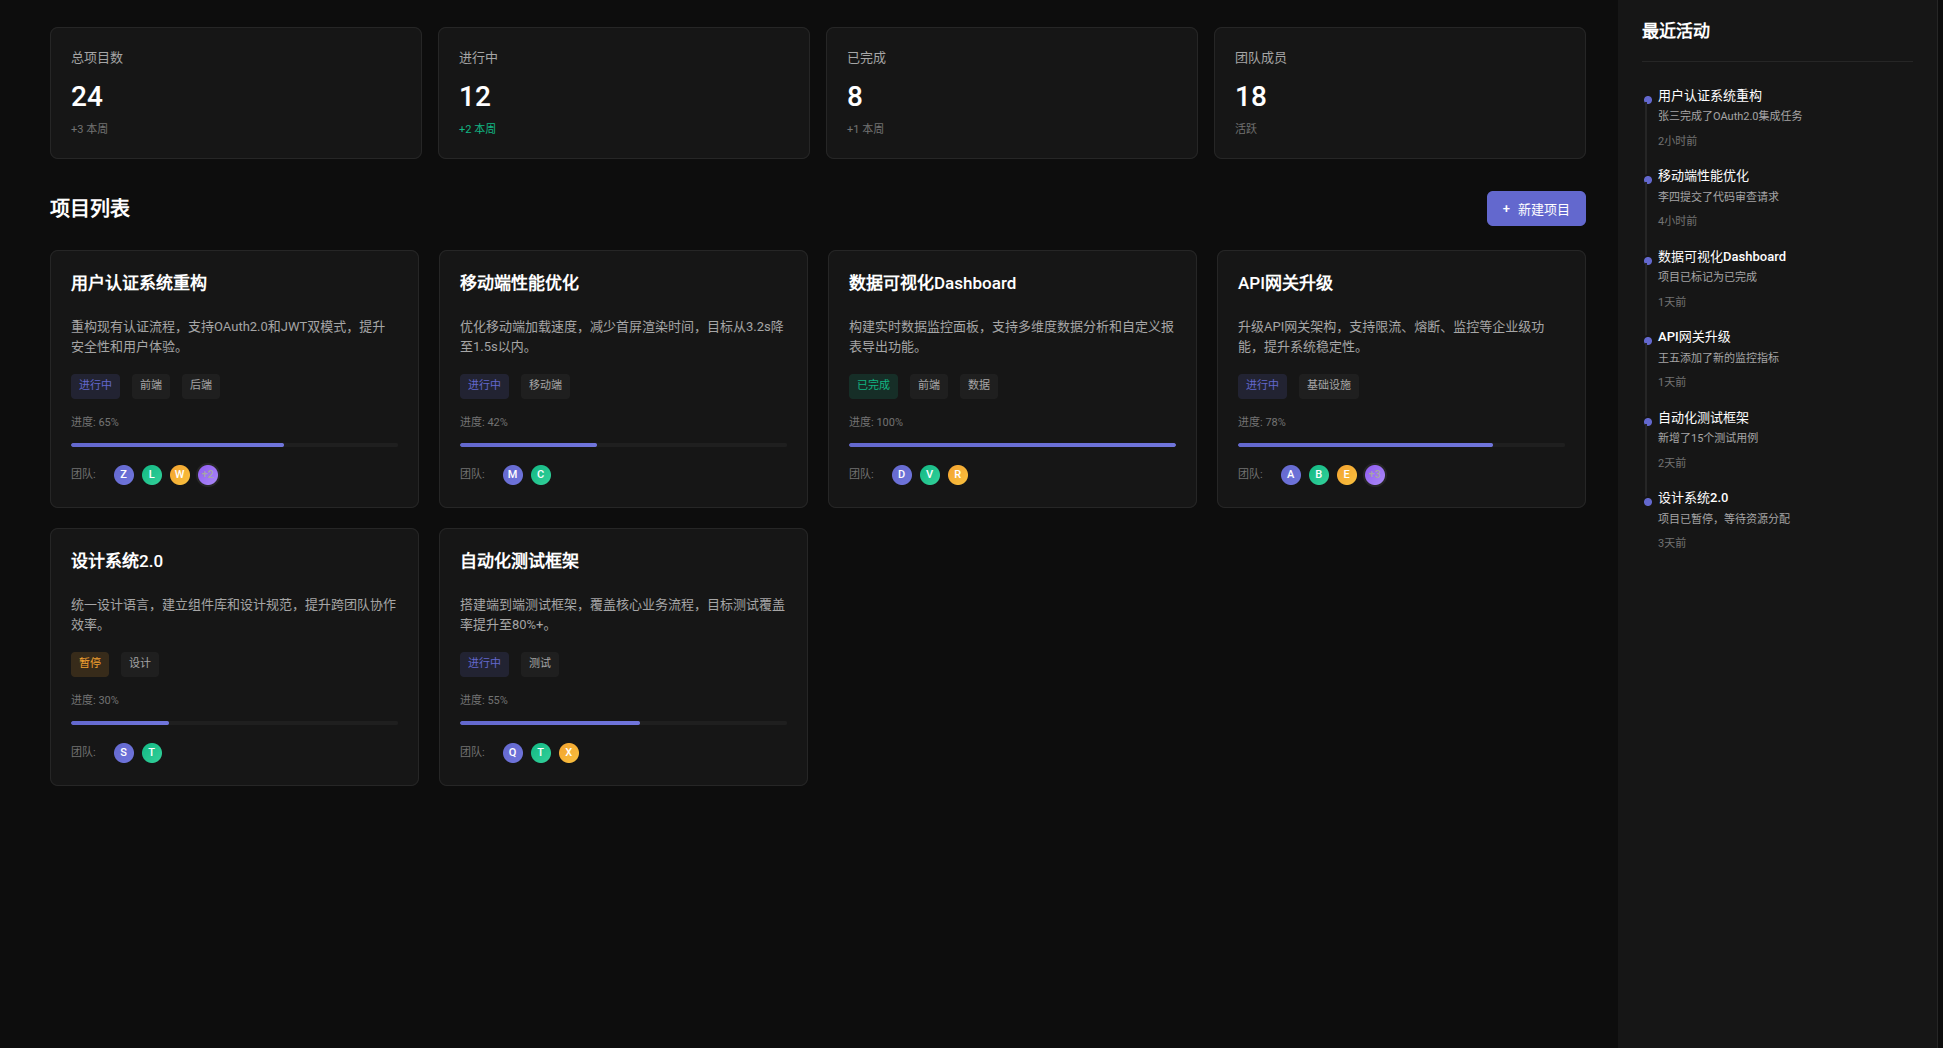Click avatar A on API网关升级 card
Screen dimensions: 1943x1048
(x=1291, y=475)
